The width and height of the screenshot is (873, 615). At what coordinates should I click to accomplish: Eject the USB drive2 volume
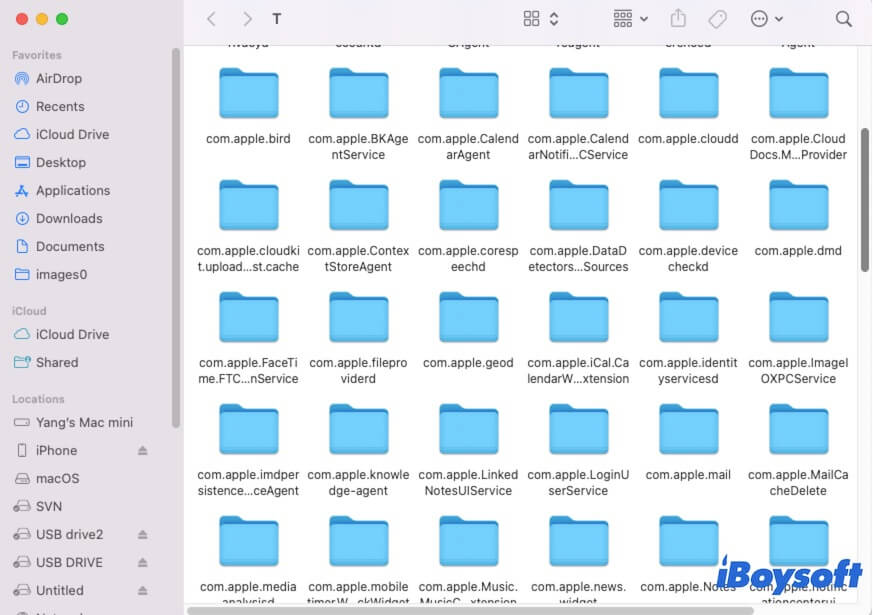point(142,534)
